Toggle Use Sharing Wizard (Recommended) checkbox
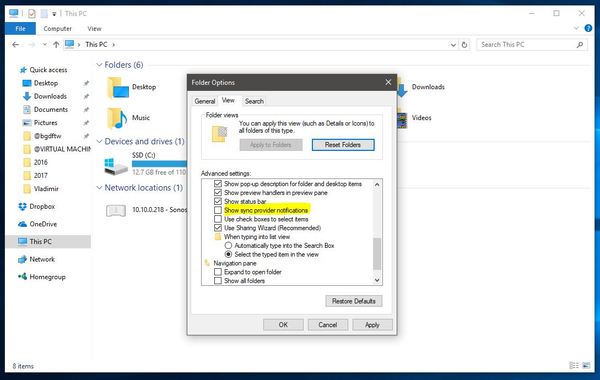600x380 pixels. (x=218, y=228)
